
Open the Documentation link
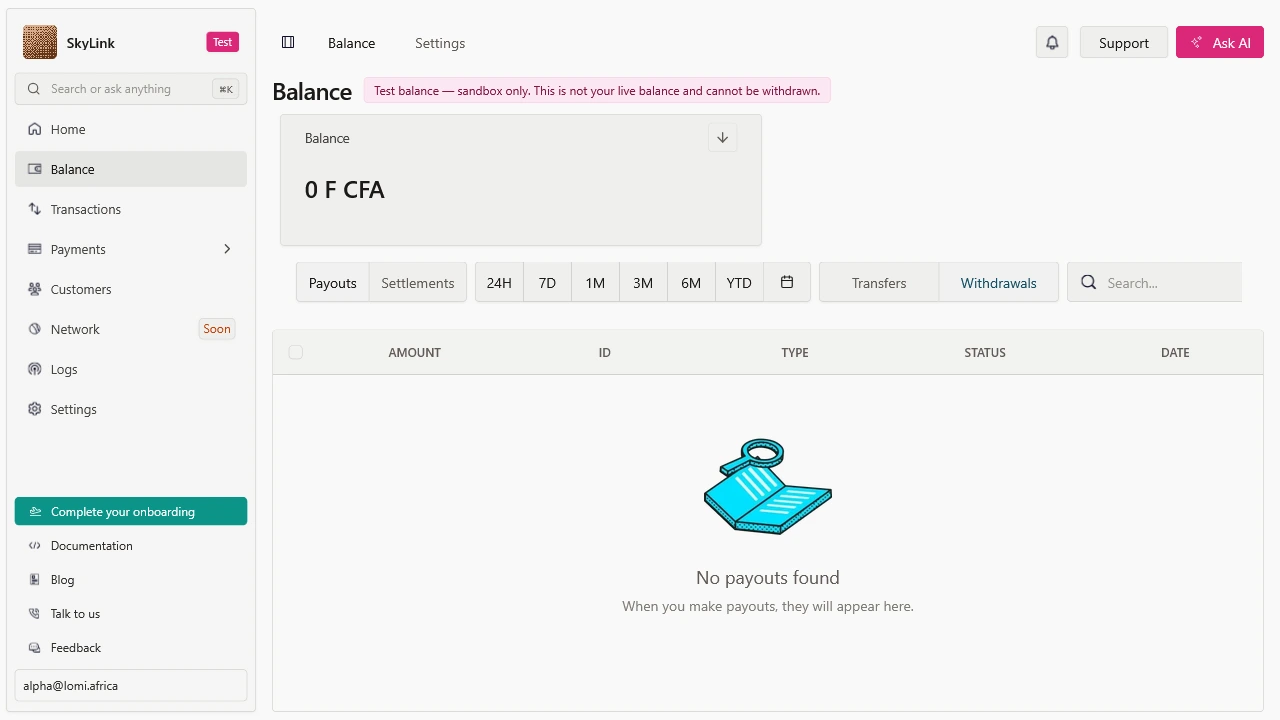click(131, 546)
